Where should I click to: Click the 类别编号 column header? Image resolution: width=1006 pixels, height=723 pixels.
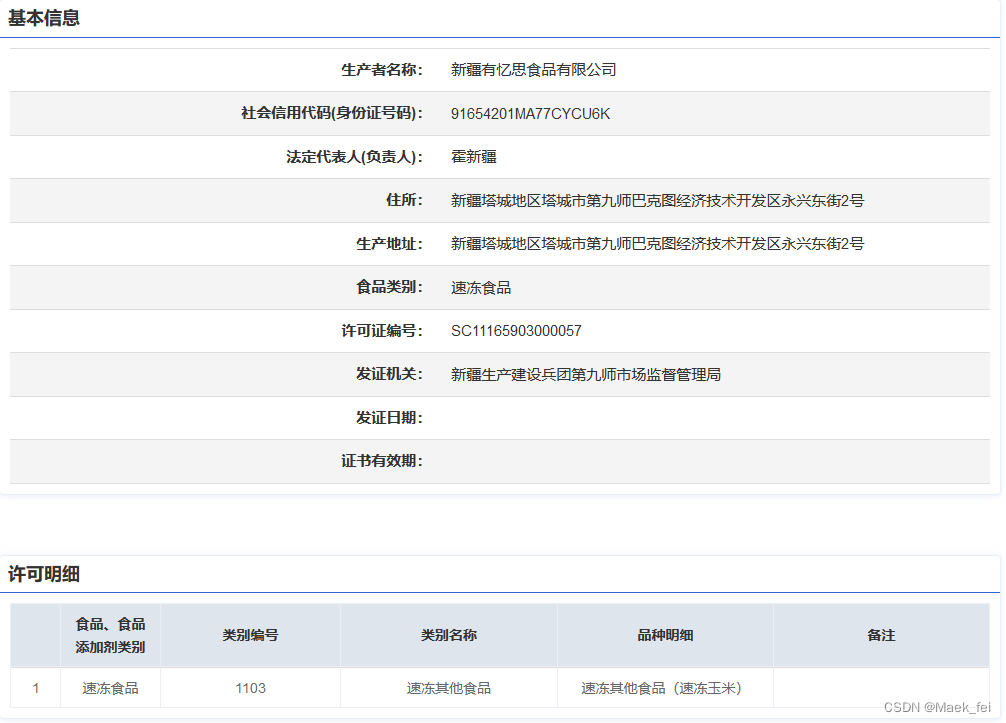tap(250, 635)
